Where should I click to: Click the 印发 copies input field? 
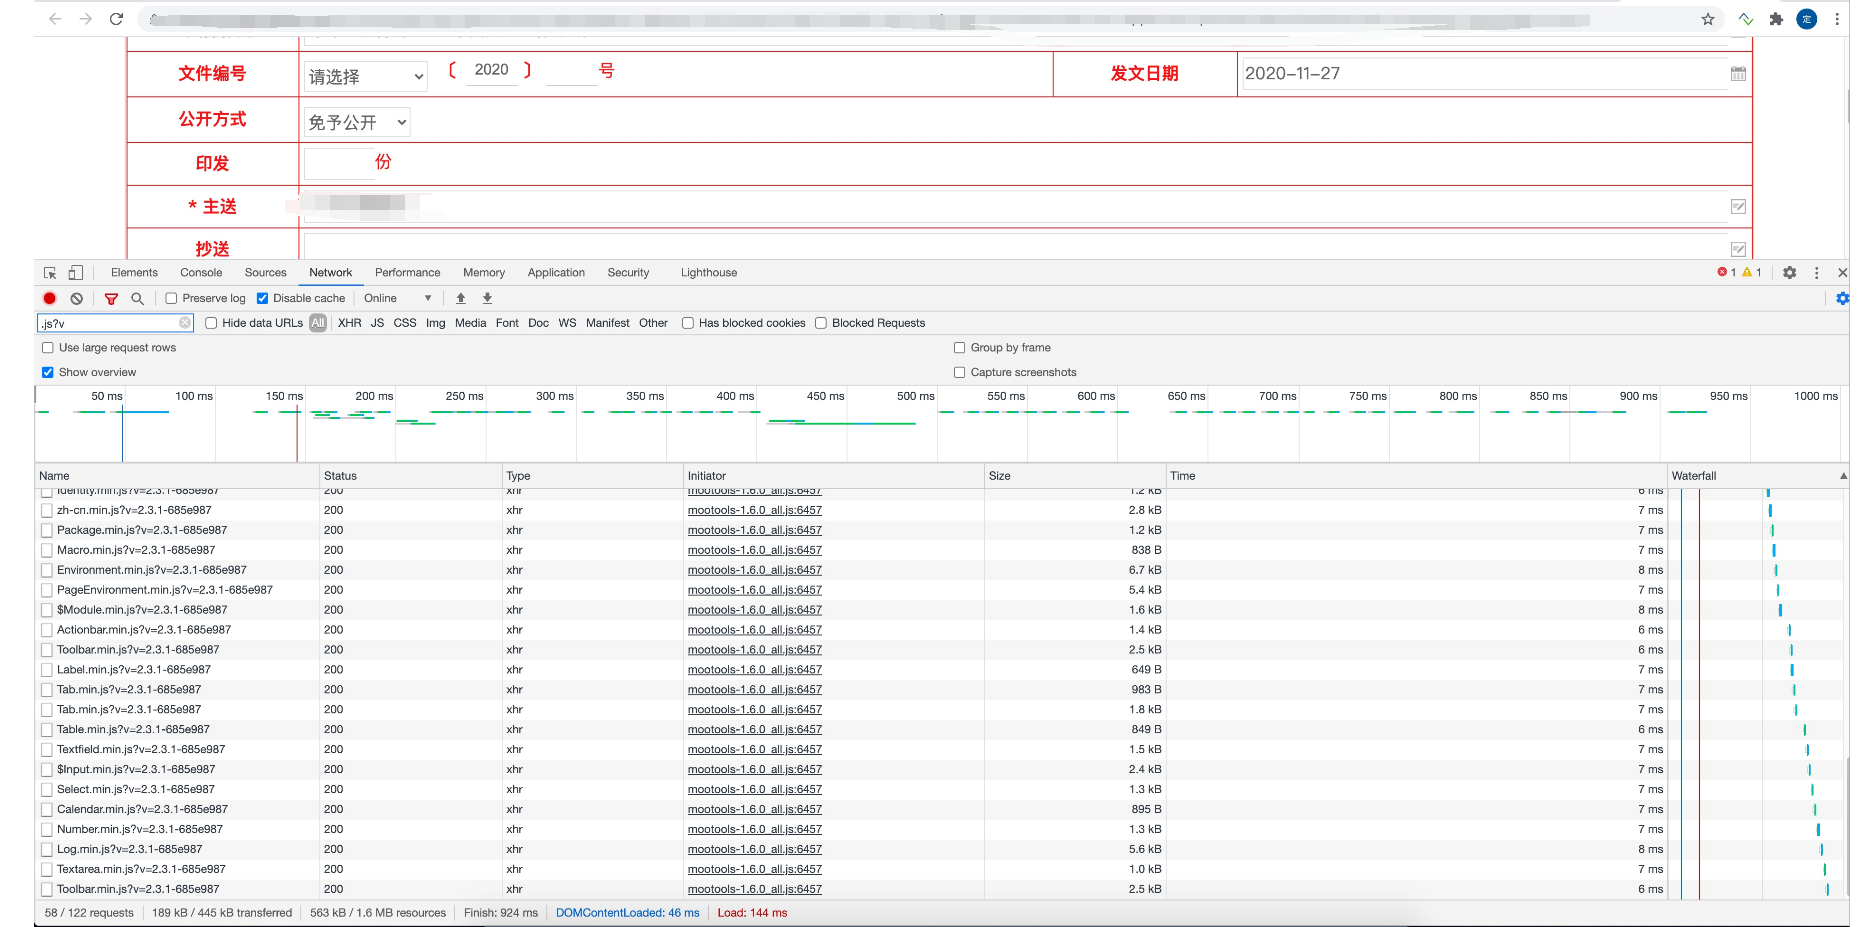point(338,163)
